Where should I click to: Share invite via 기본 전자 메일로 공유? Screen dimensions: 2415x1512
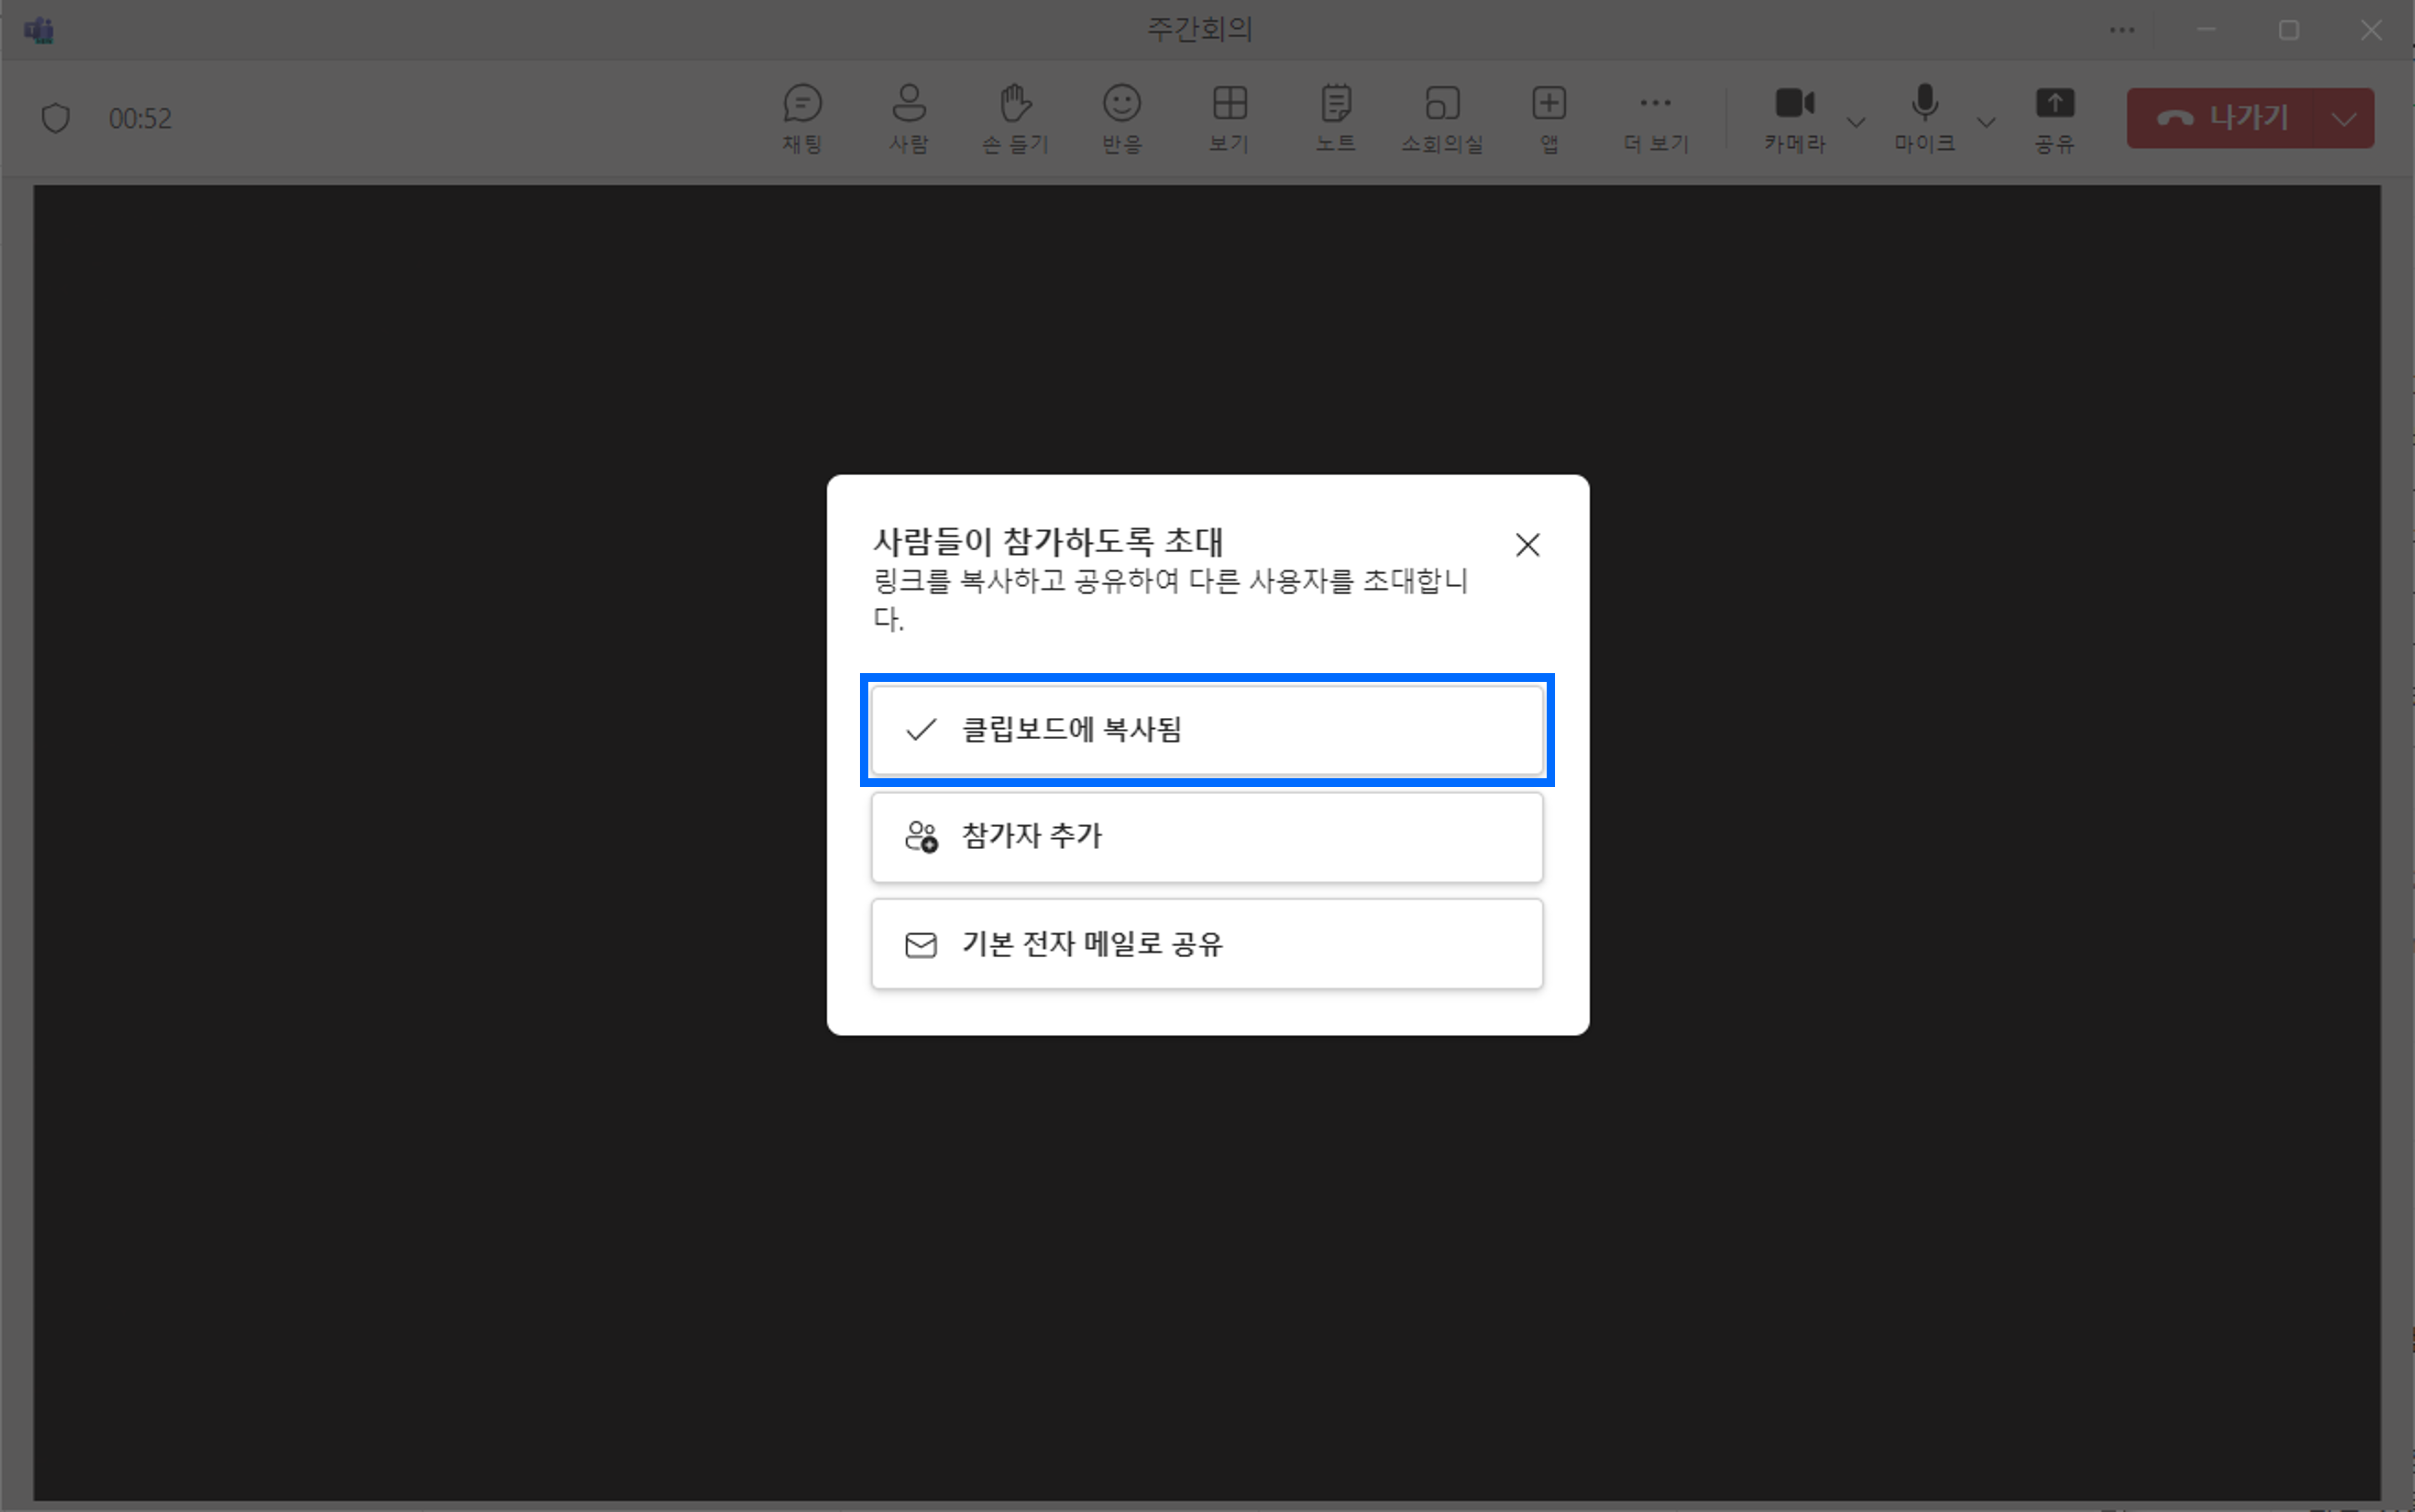click(x=1205, y=943)
